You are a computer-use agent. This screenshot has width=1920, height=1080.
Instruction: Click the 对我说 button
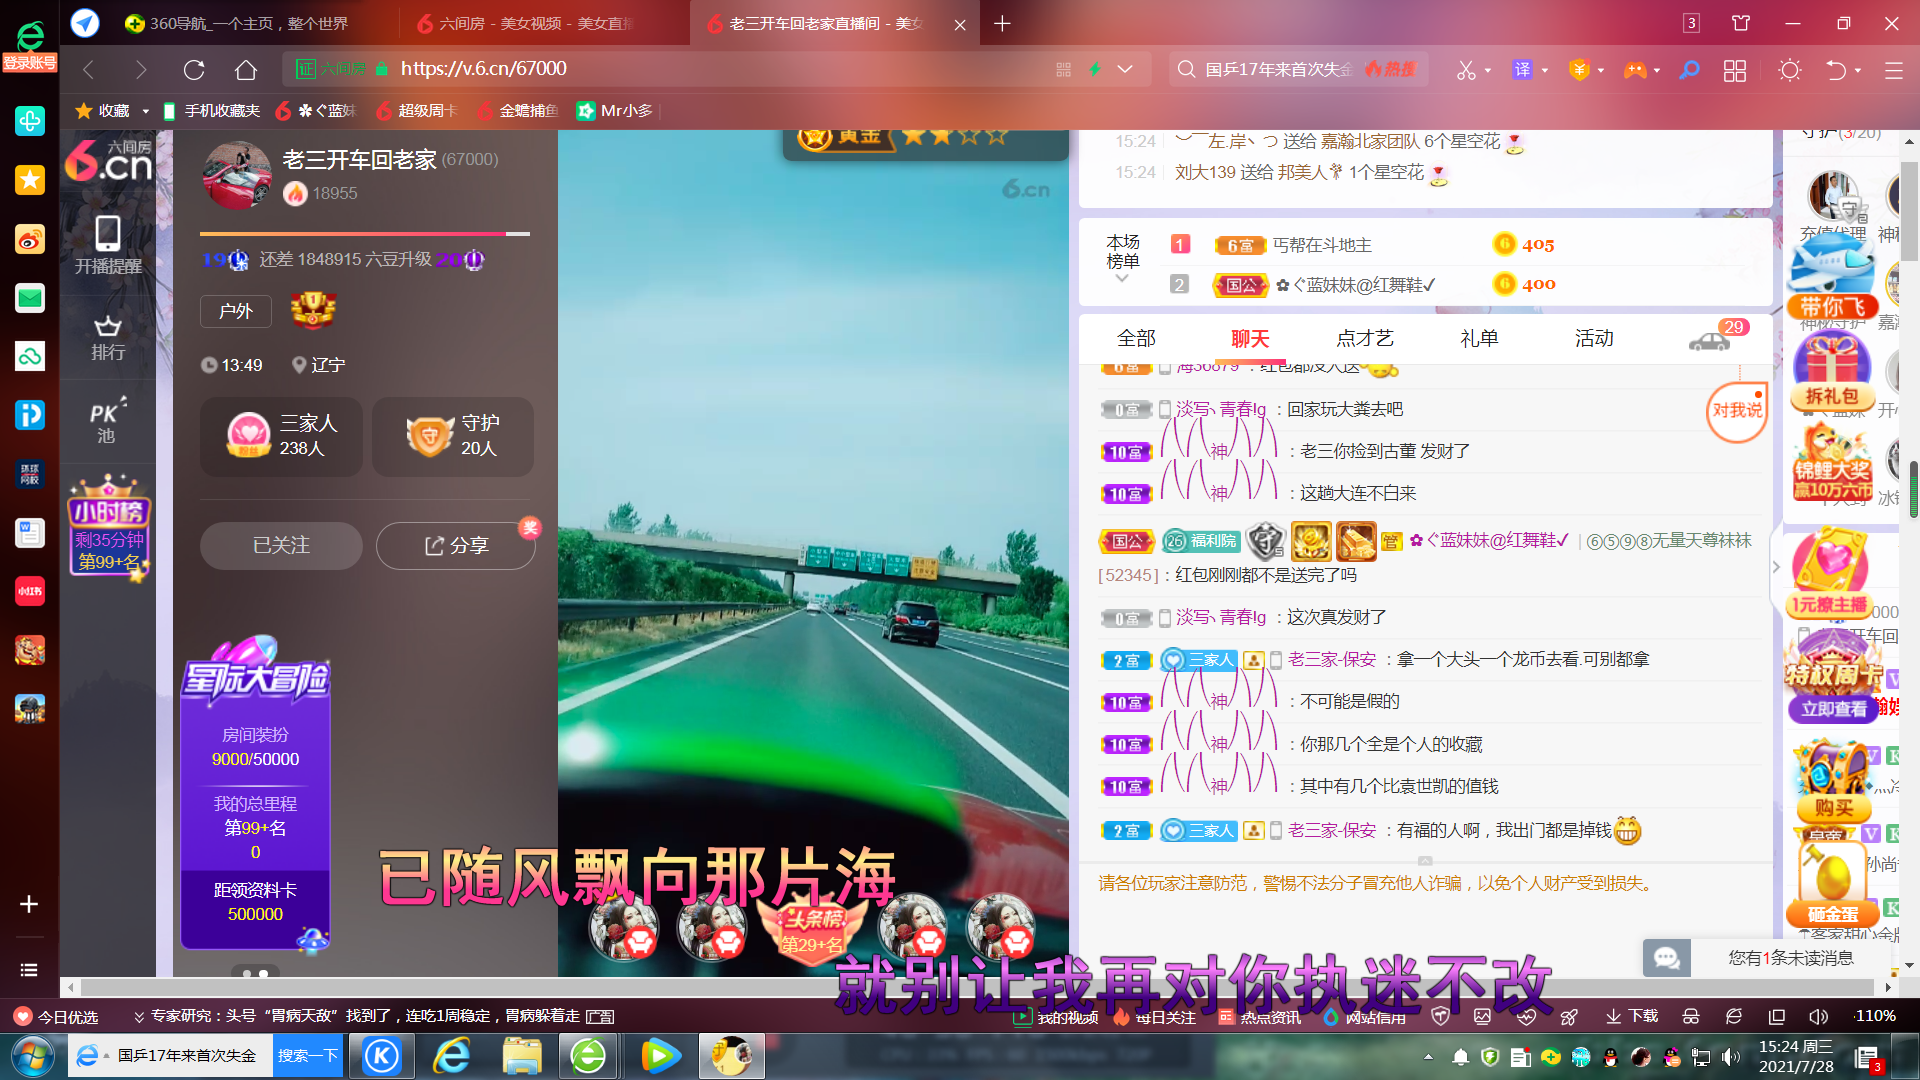click(x=1737, y=411)
